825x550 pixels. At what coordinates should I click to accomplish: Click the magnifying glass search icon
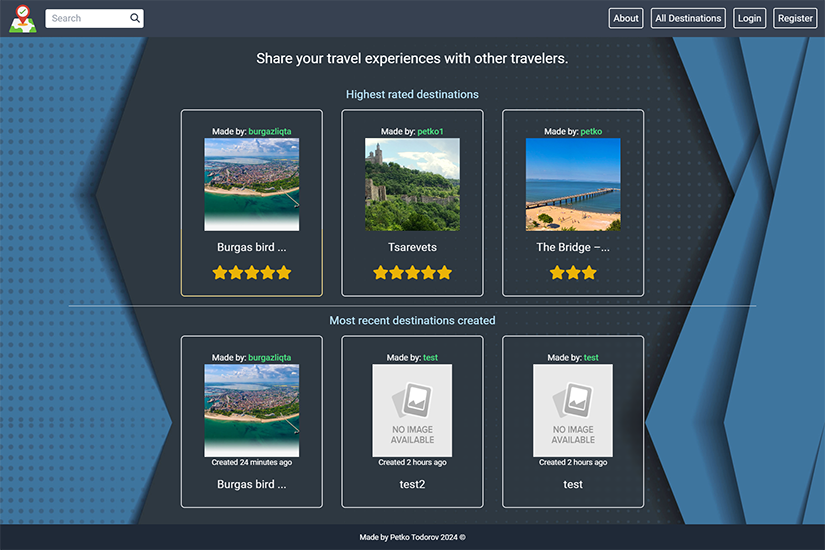(135, 18)
